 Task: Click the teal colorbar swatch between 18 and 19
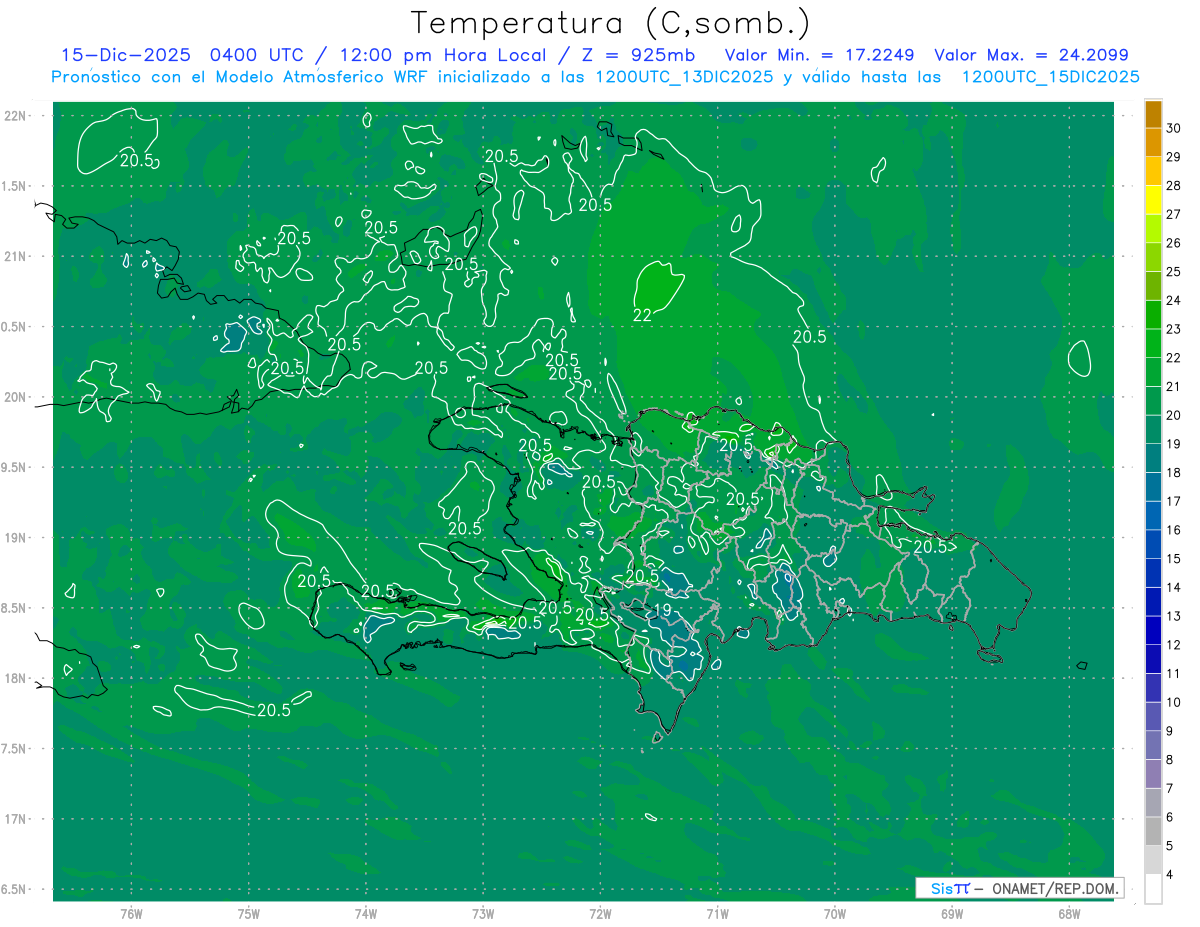click(x=1153, y=459)
